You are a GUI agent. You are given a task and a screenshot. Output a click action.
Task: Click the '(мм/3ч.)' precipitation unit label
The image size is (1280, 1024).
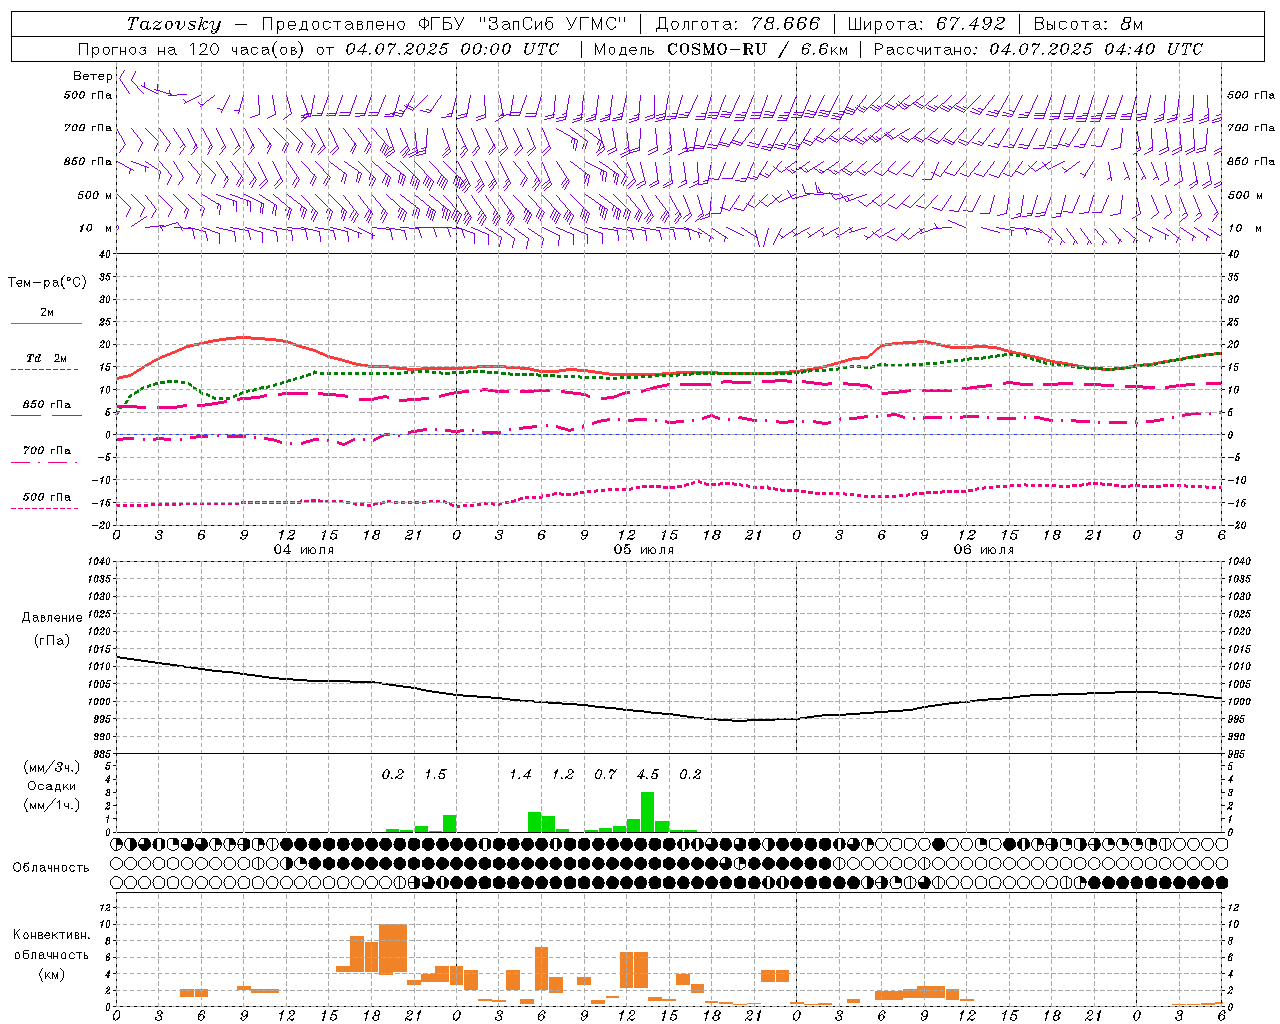pos(51,767)
